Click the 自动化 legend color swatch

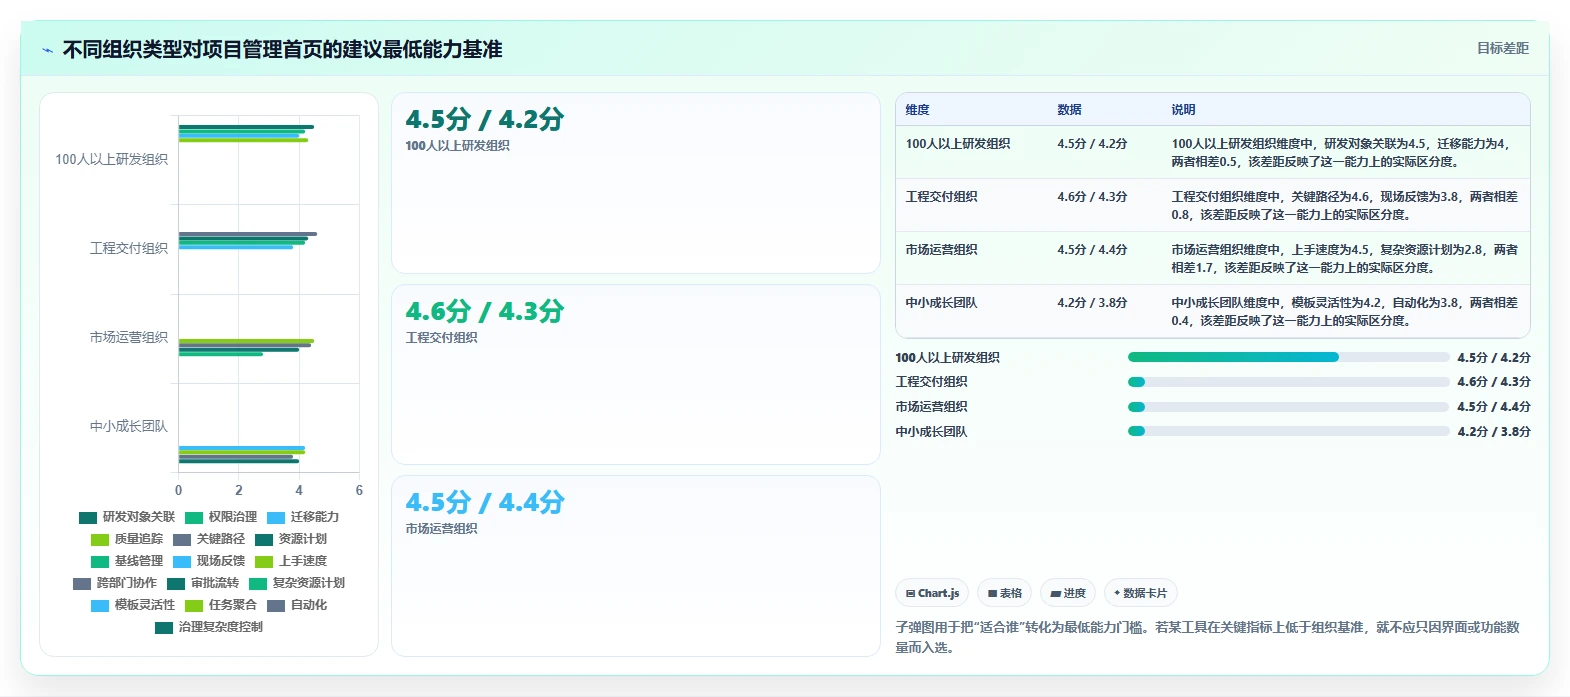276,605
